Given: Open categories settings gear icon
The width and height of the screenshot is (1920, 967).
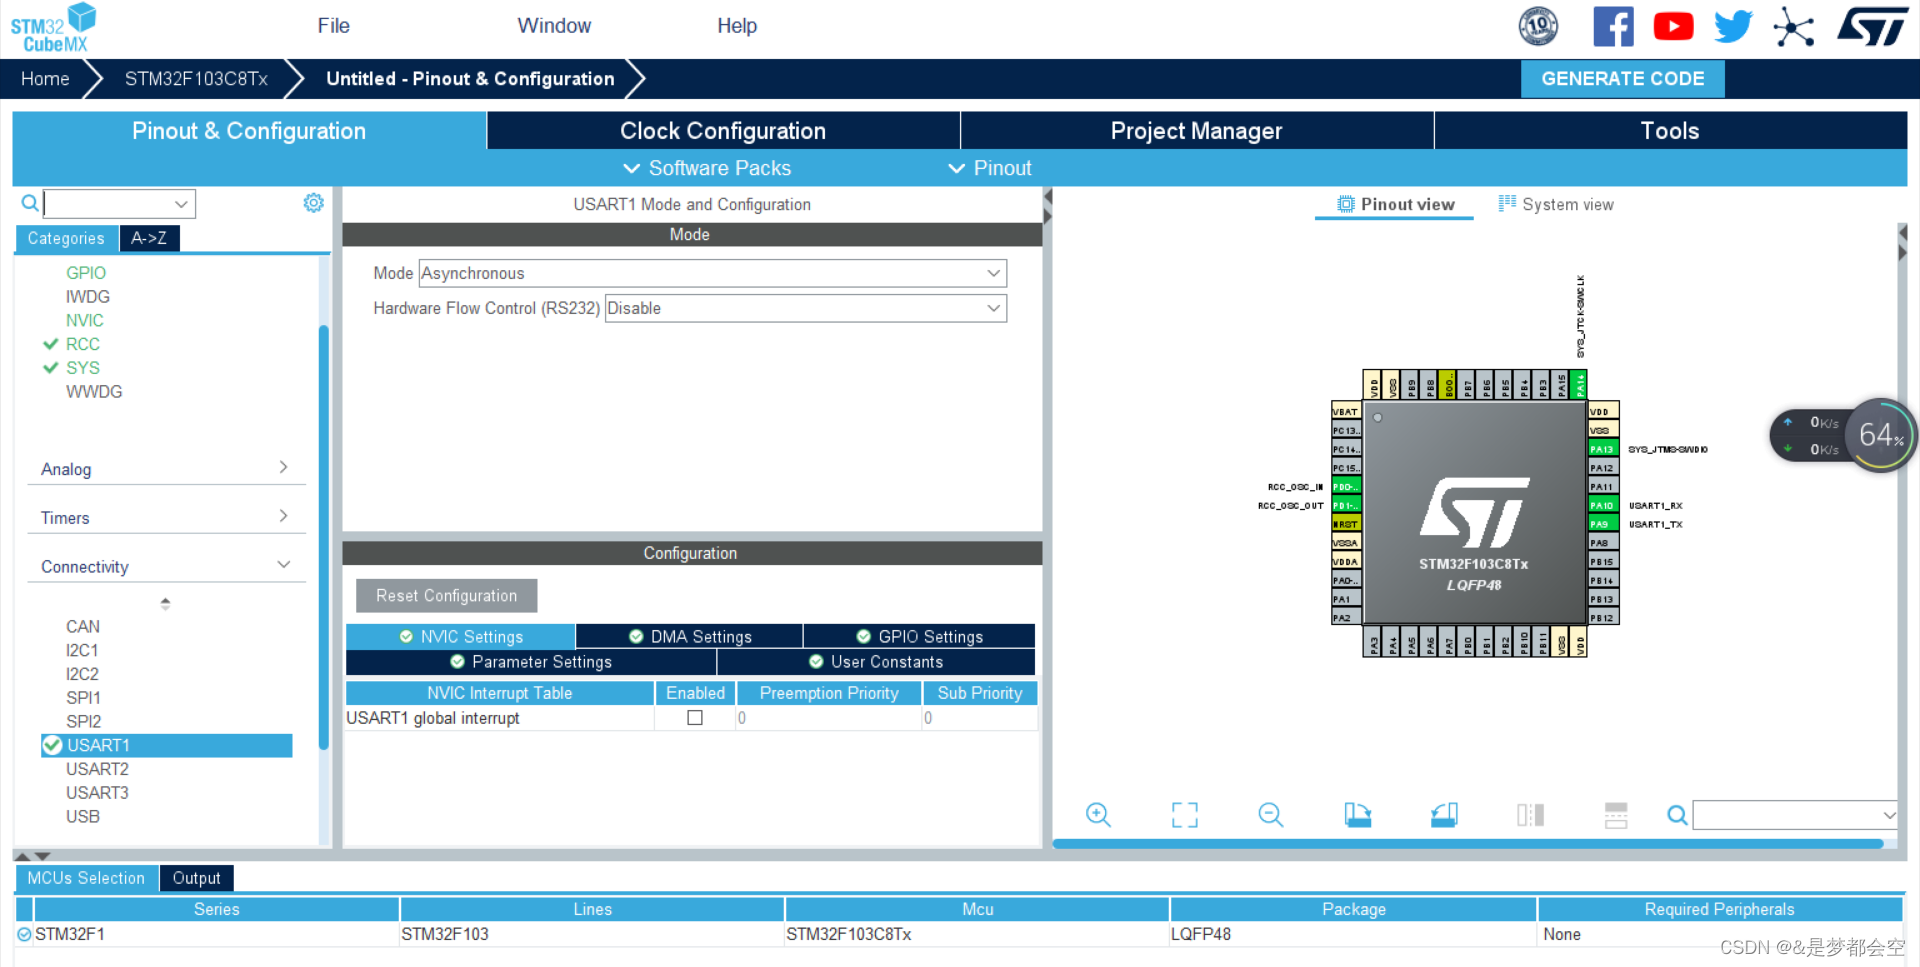Looking at the screenshot, I should 313,203.
